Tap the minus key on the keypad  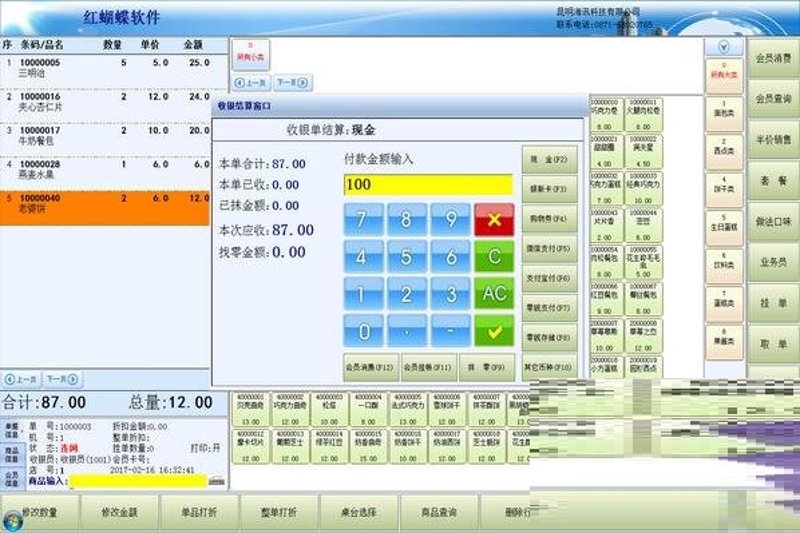coord(451,332)
